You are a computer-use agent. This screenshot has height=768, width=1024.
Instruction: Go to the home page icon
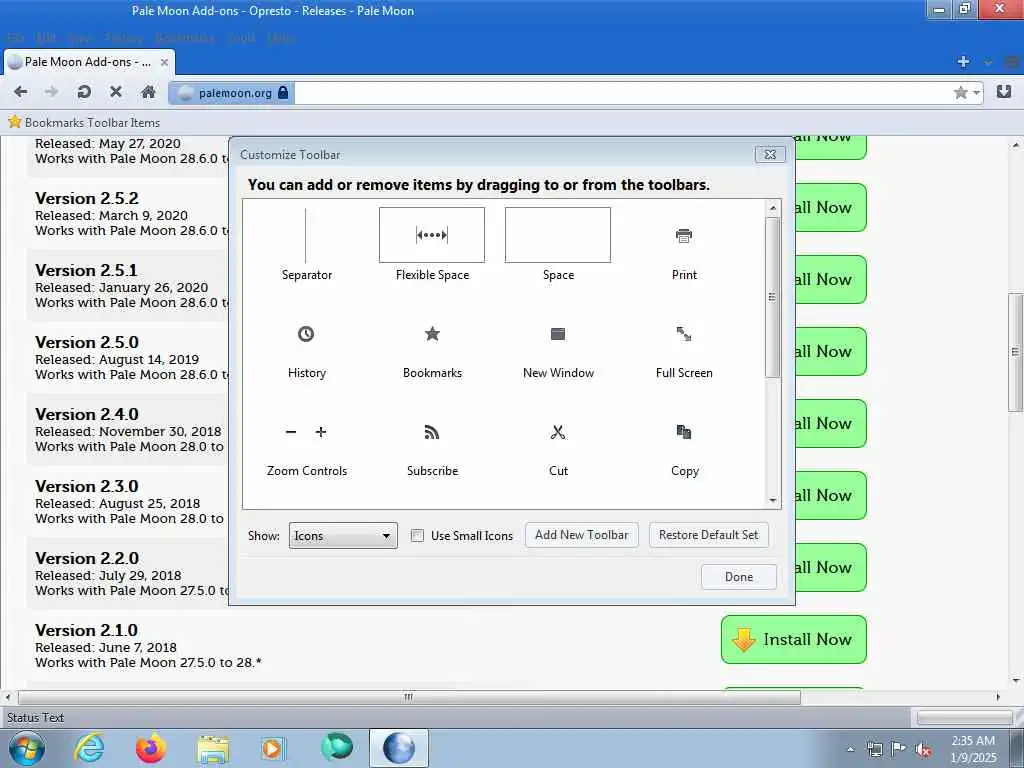coord(148,91)
